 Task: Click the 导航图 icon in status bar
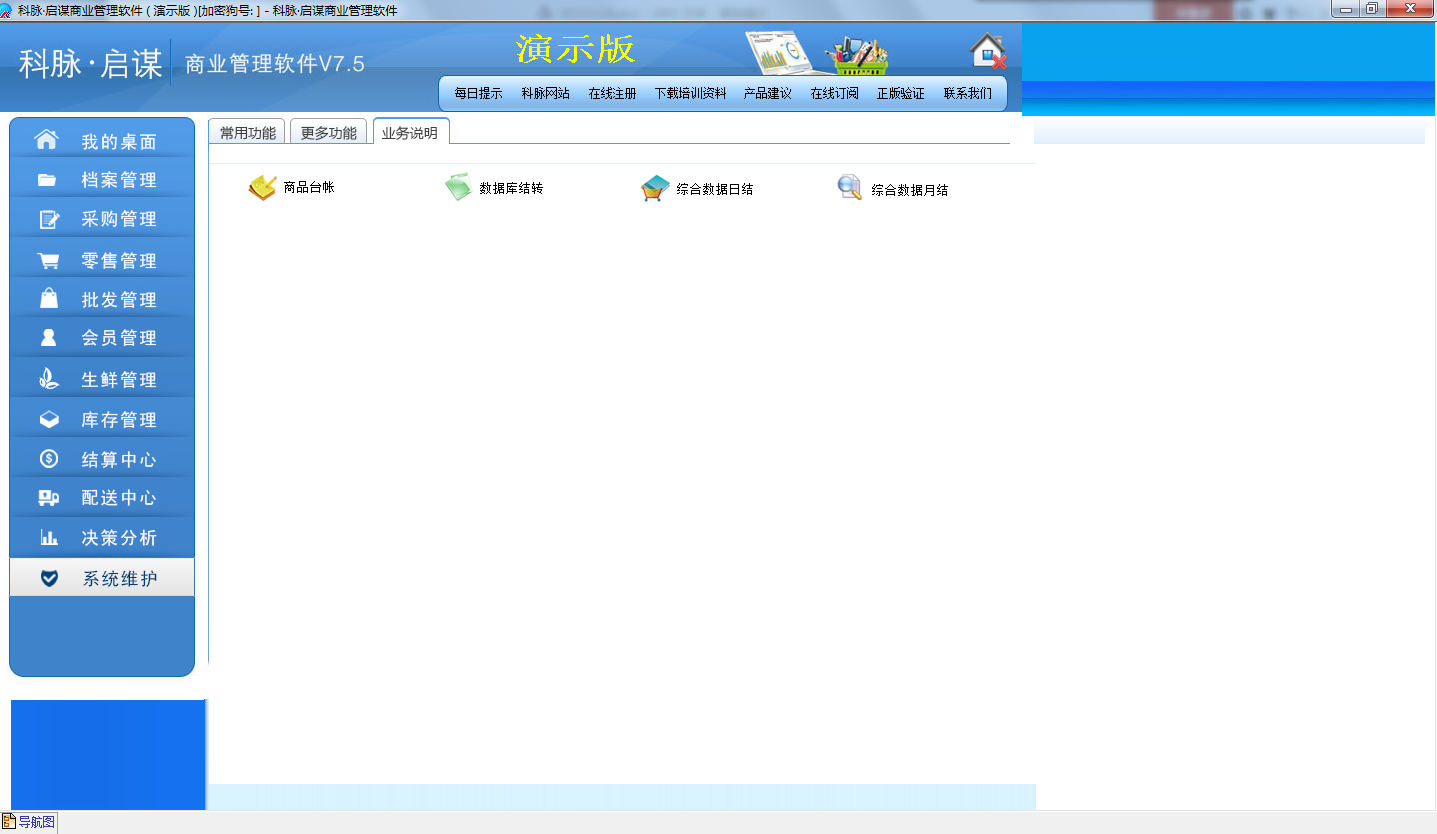pyautogui.click(x=9, y=822)
